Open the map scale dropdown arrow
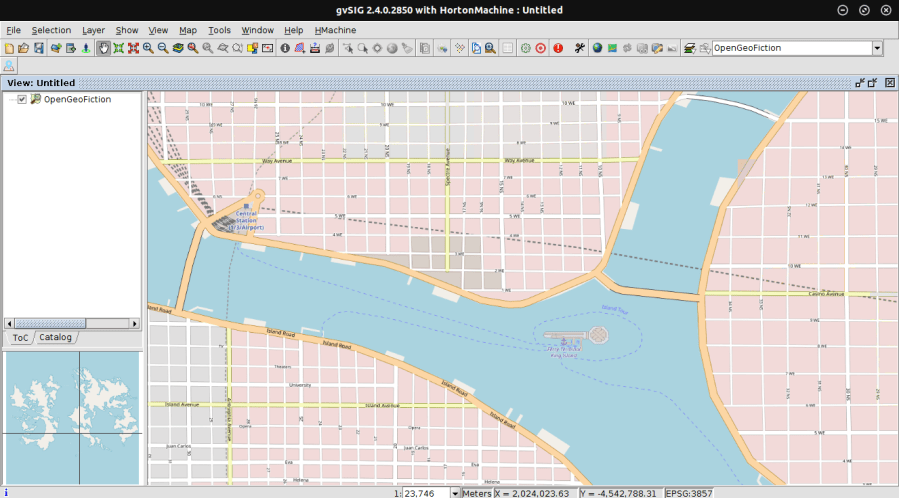 point(455,493)
